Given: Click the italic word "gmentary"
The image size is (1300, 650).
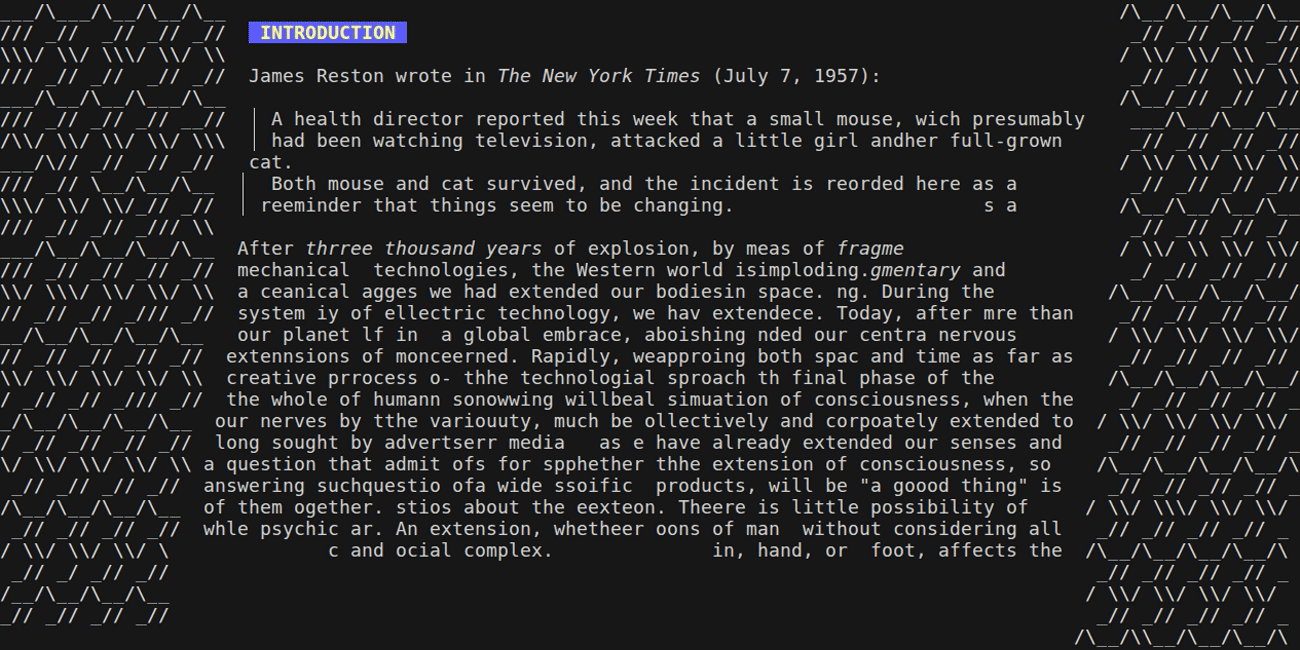Looking at the screenshot, I should coord(915,270).
